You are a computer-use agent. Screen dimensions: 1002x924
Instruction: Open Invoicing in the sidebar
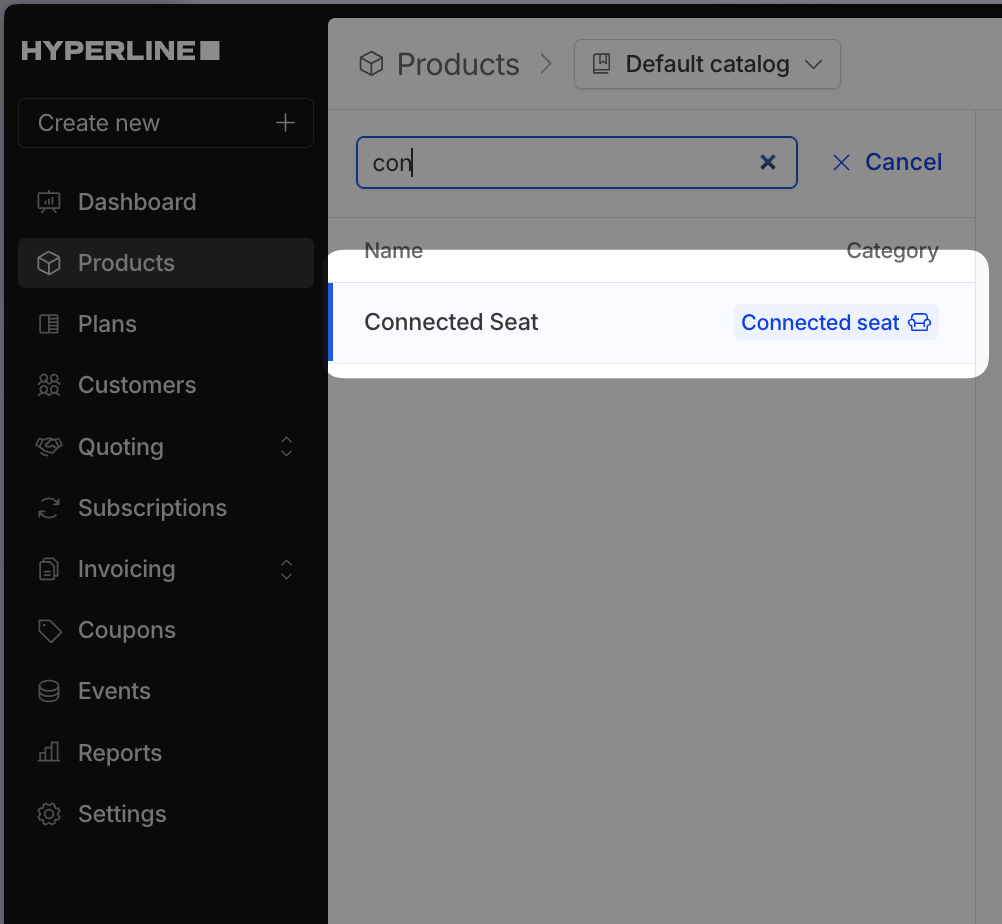click(x=166, y=569)
